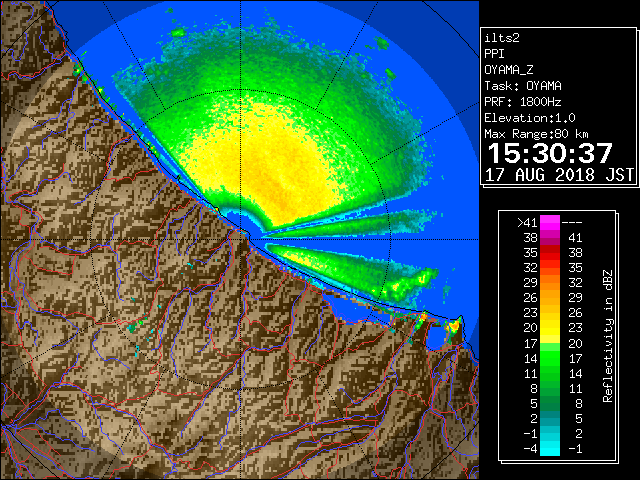Click the 15:30:37 scan time
Screen dimensions: 640x480
tap(550, 153)
